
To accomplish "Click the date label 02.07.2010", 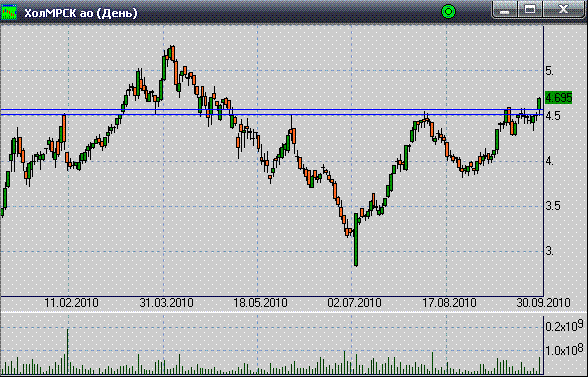I will tap(354, 303).
